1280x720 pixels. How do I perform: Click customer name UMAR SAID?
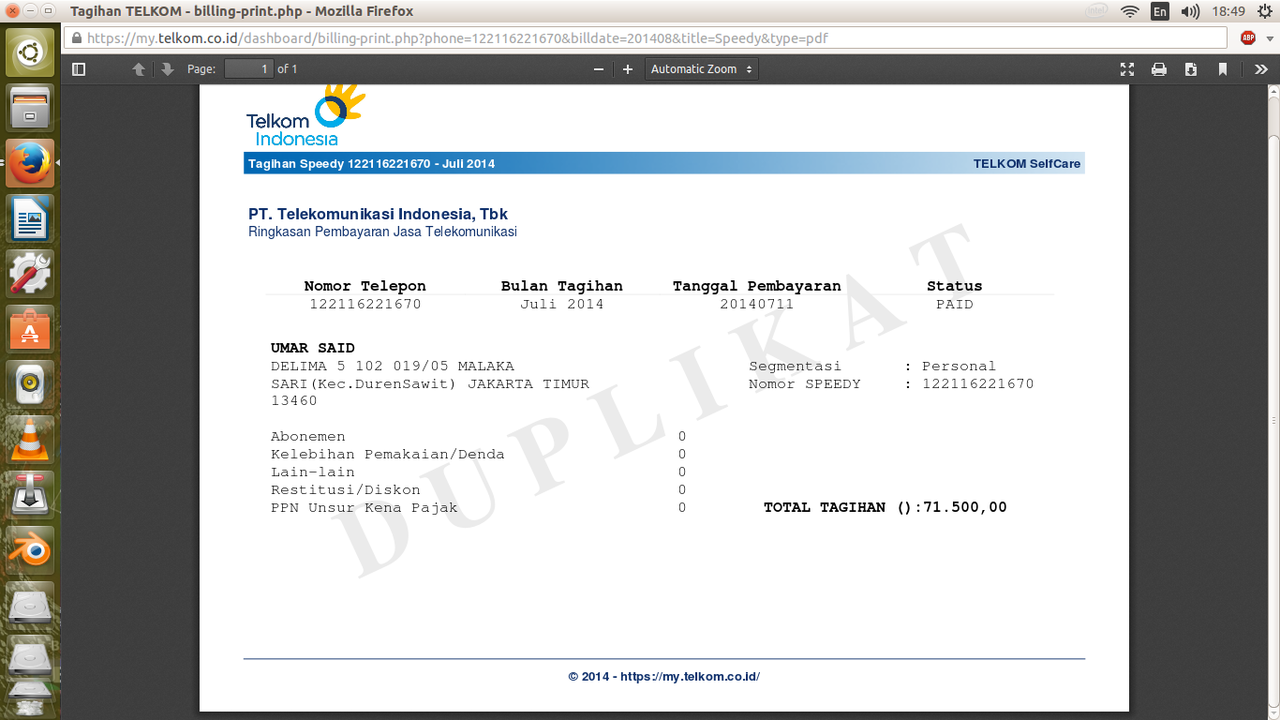click(x=313, y=348)
